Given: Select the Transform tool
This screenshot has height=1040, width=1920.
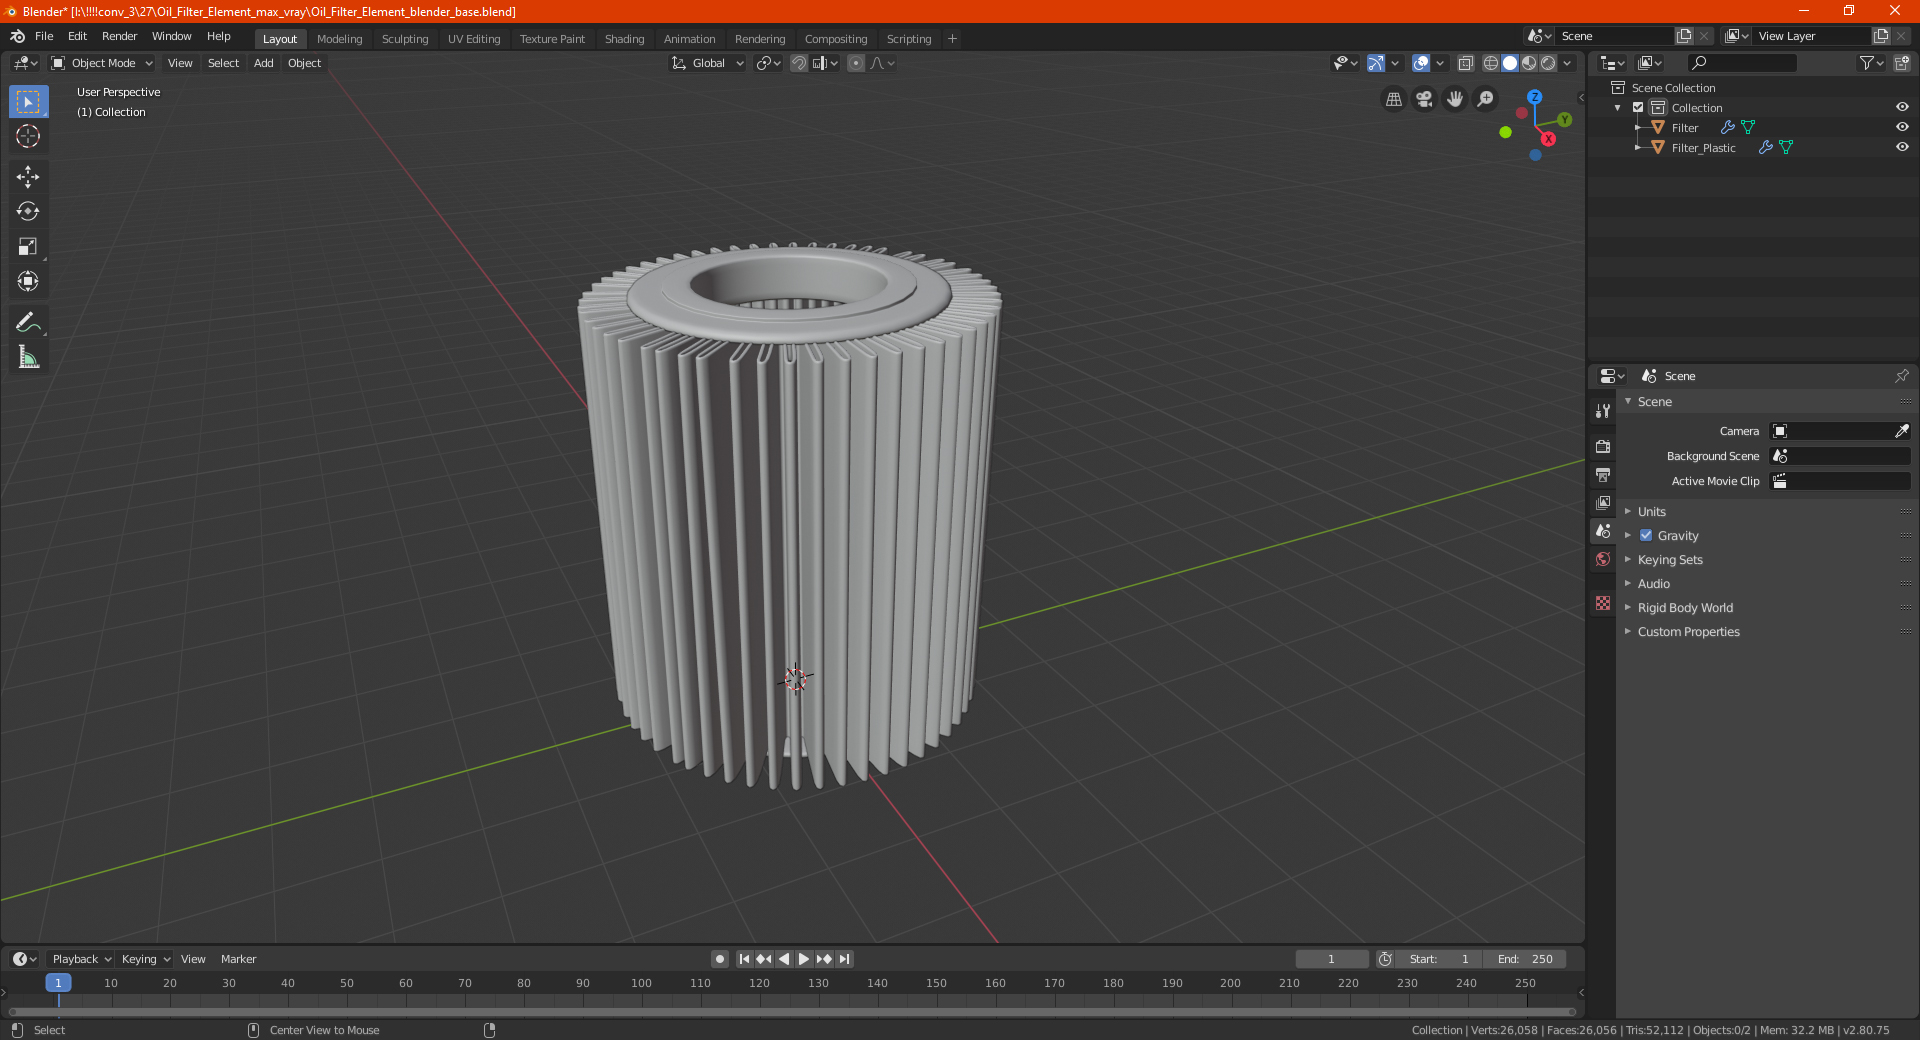Looking at the screenshot, I should pos(28,281).
